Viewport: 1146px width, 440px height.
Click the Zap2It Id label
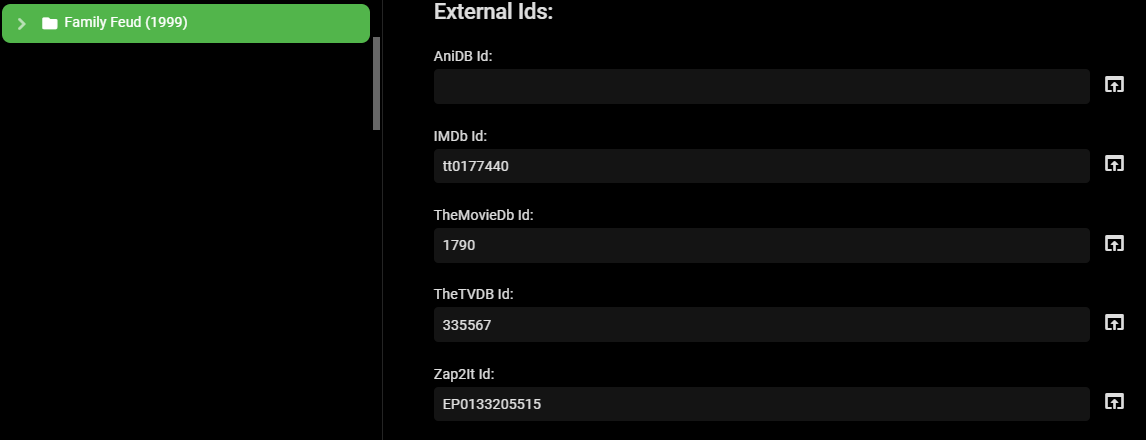click(x=464, y=374)
